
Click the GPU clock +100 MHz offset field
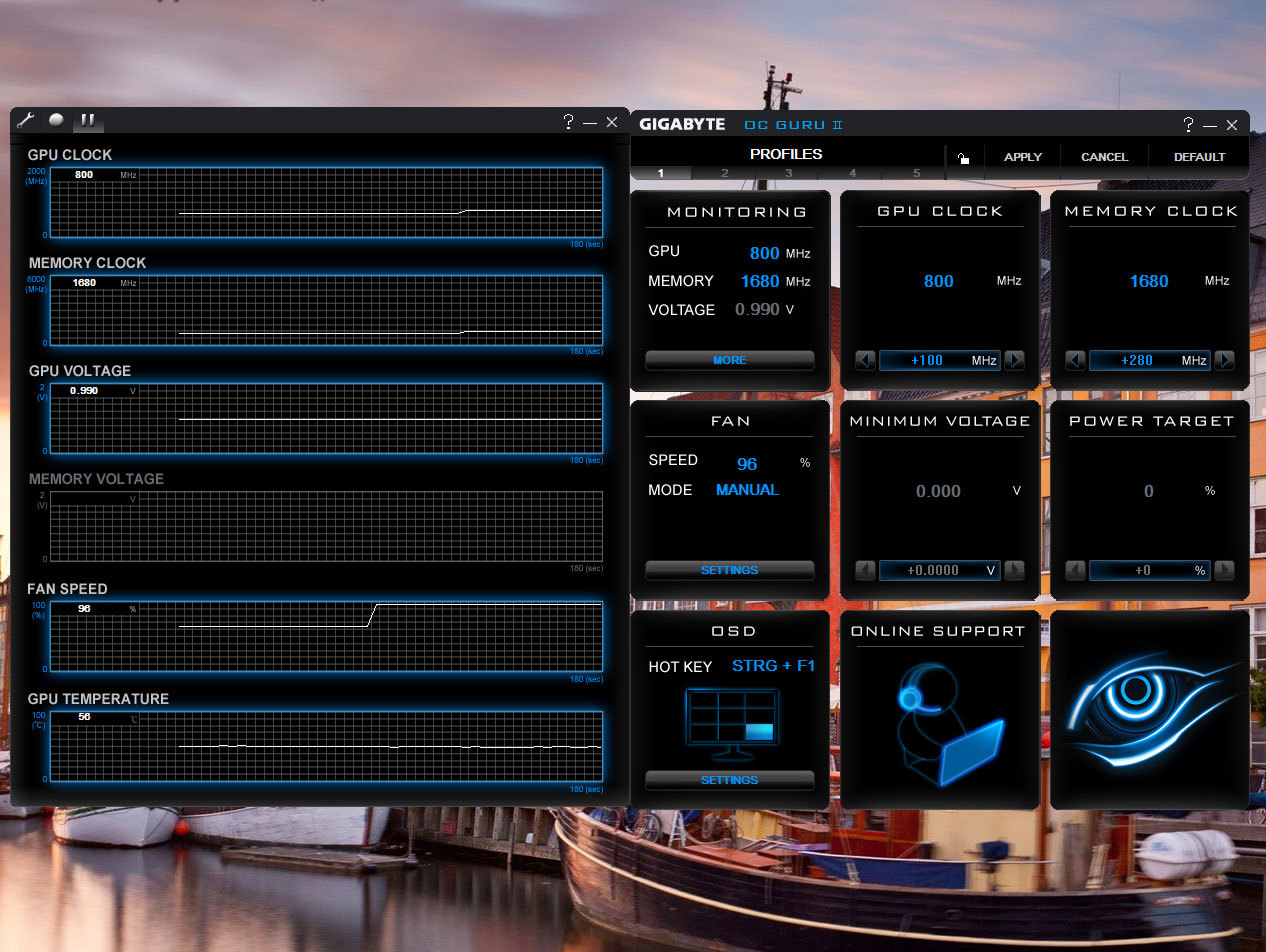pos(940,360)
